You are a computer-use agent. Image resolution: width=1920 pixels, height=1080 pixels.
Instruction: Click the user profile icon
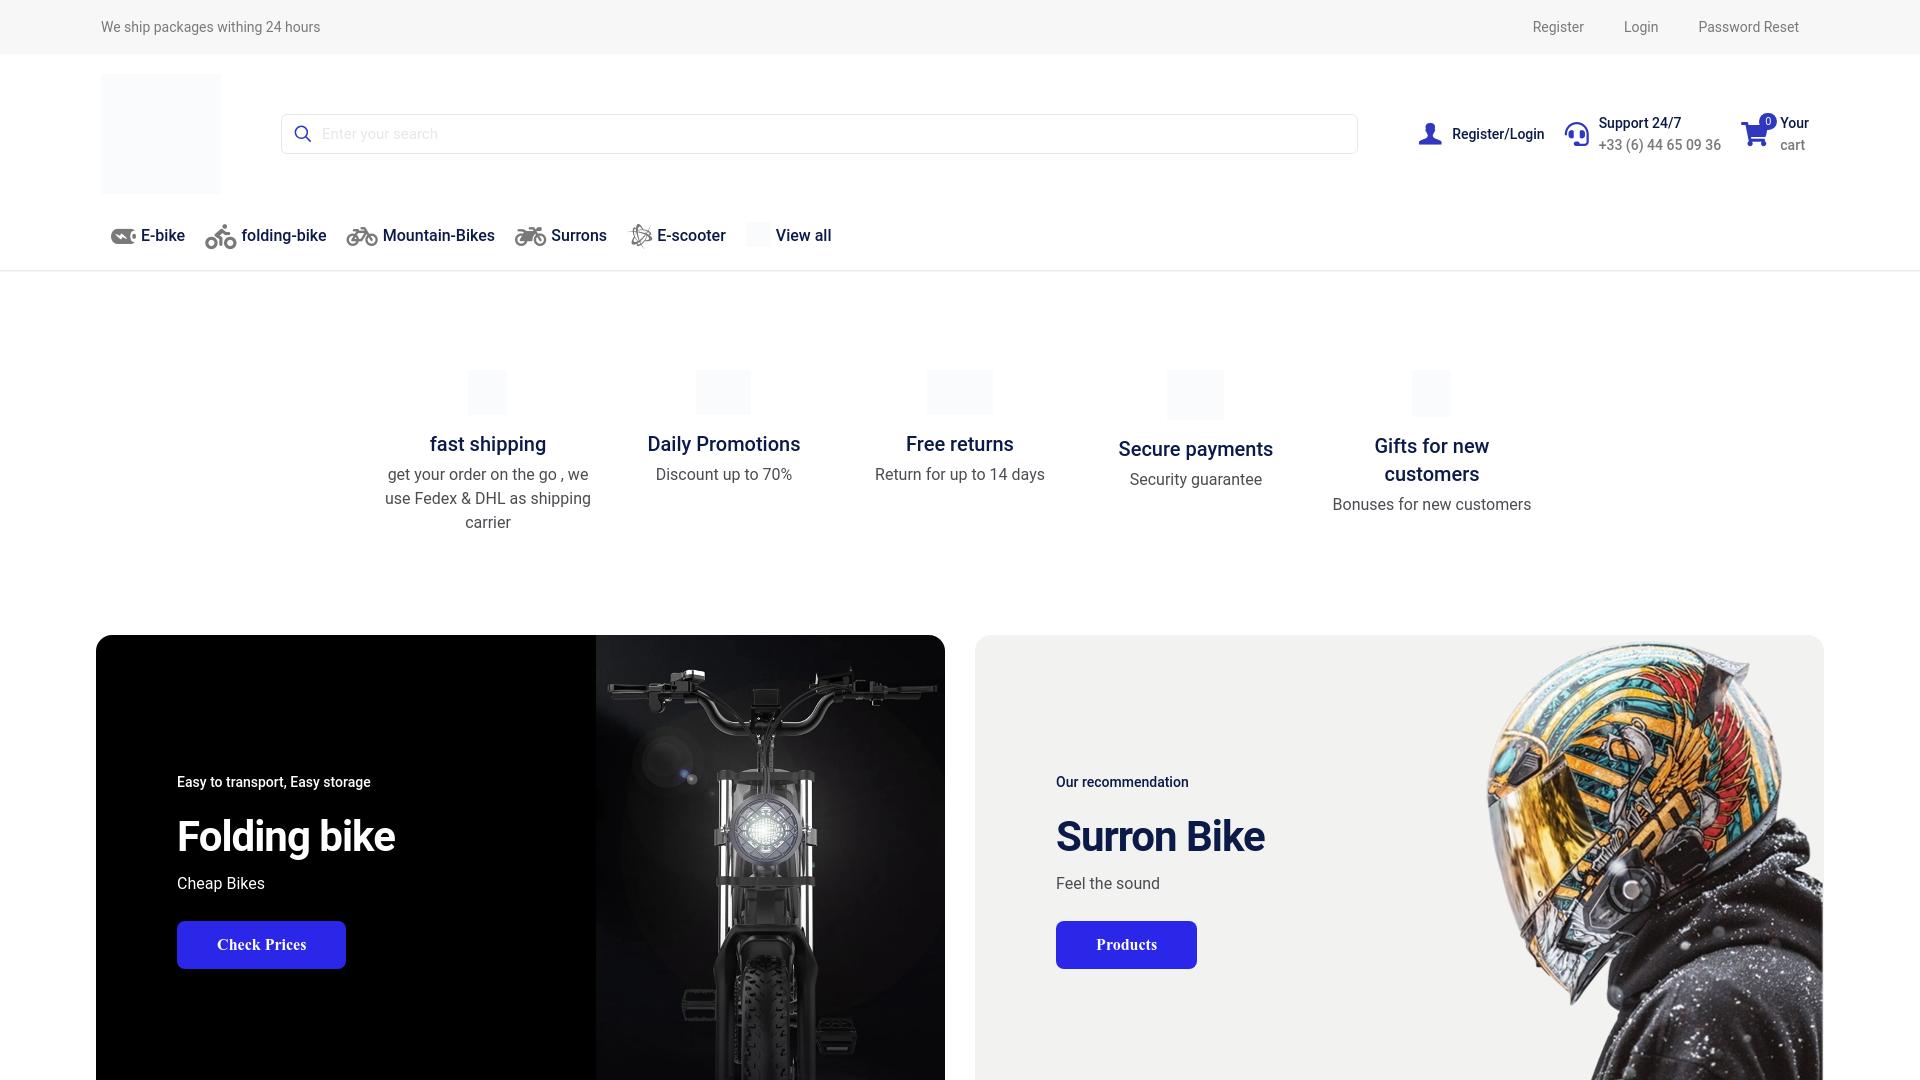click(x=1430, y=134)
